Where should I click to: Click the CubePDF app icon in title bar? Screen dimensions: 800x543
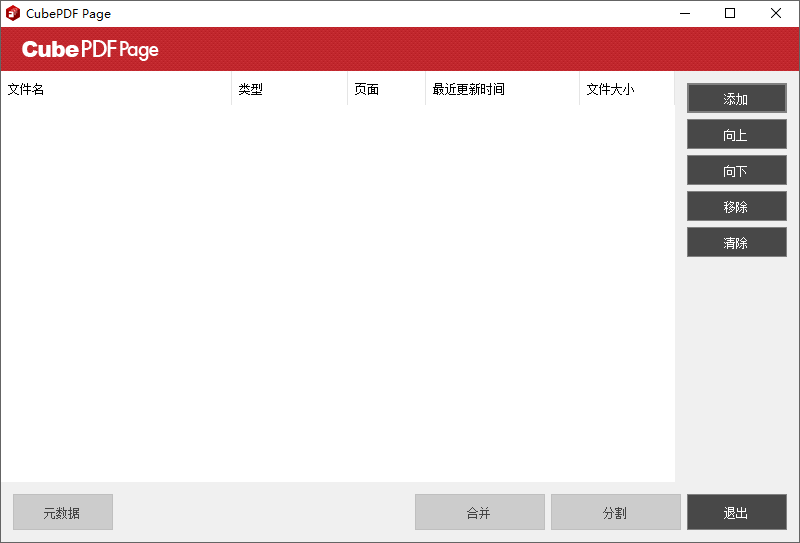pos(13,13)
